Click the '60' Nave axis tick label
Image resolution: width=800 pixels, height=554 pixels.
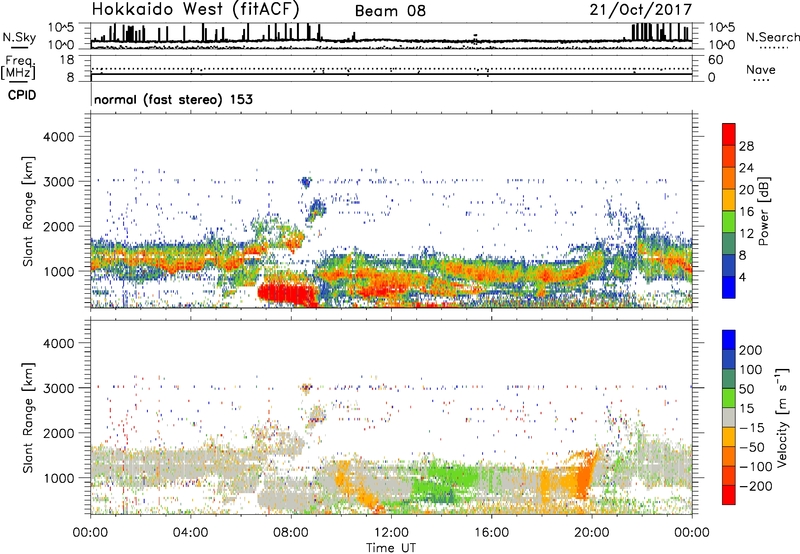[x=716, y=60]
